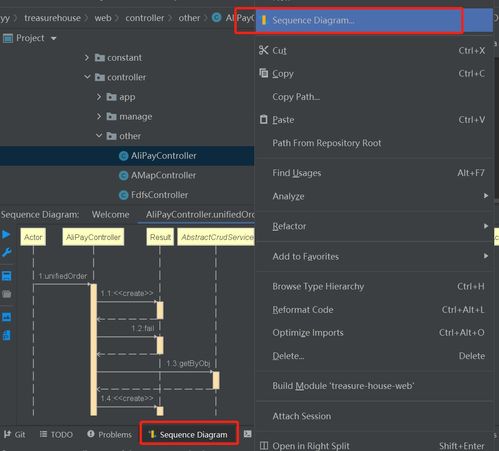Open the Project view dropdown
This screenshot has width=499, height=451.
(53, 38)
